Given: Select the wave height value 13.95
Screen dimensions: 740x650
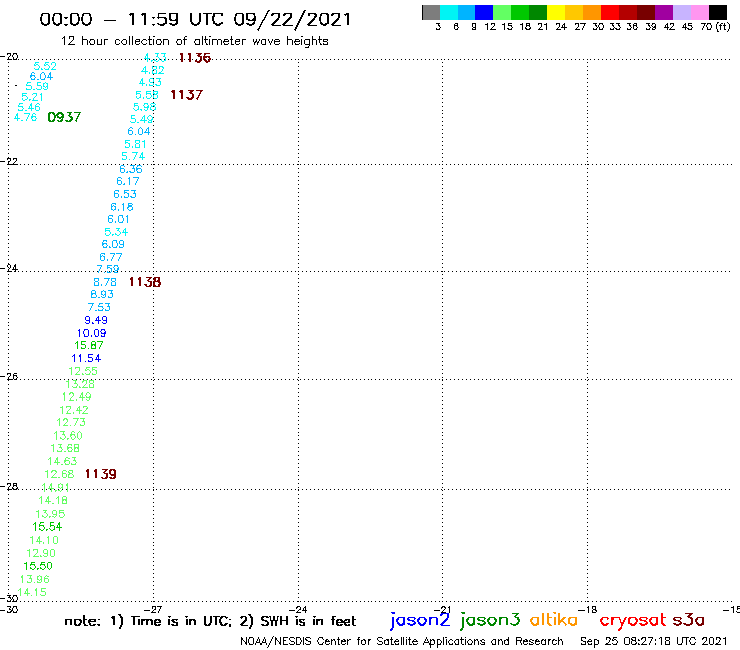Looking at the screenshot, I should [x=50, y=514].
